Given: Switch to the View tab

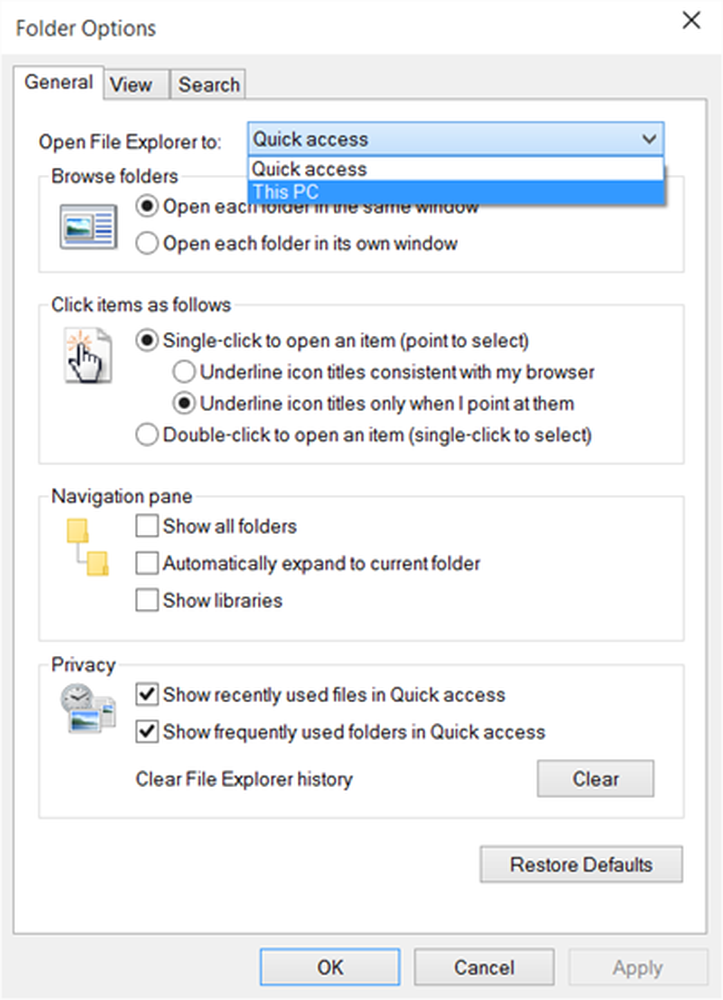Looking at the screenshot, I should 131,85.
